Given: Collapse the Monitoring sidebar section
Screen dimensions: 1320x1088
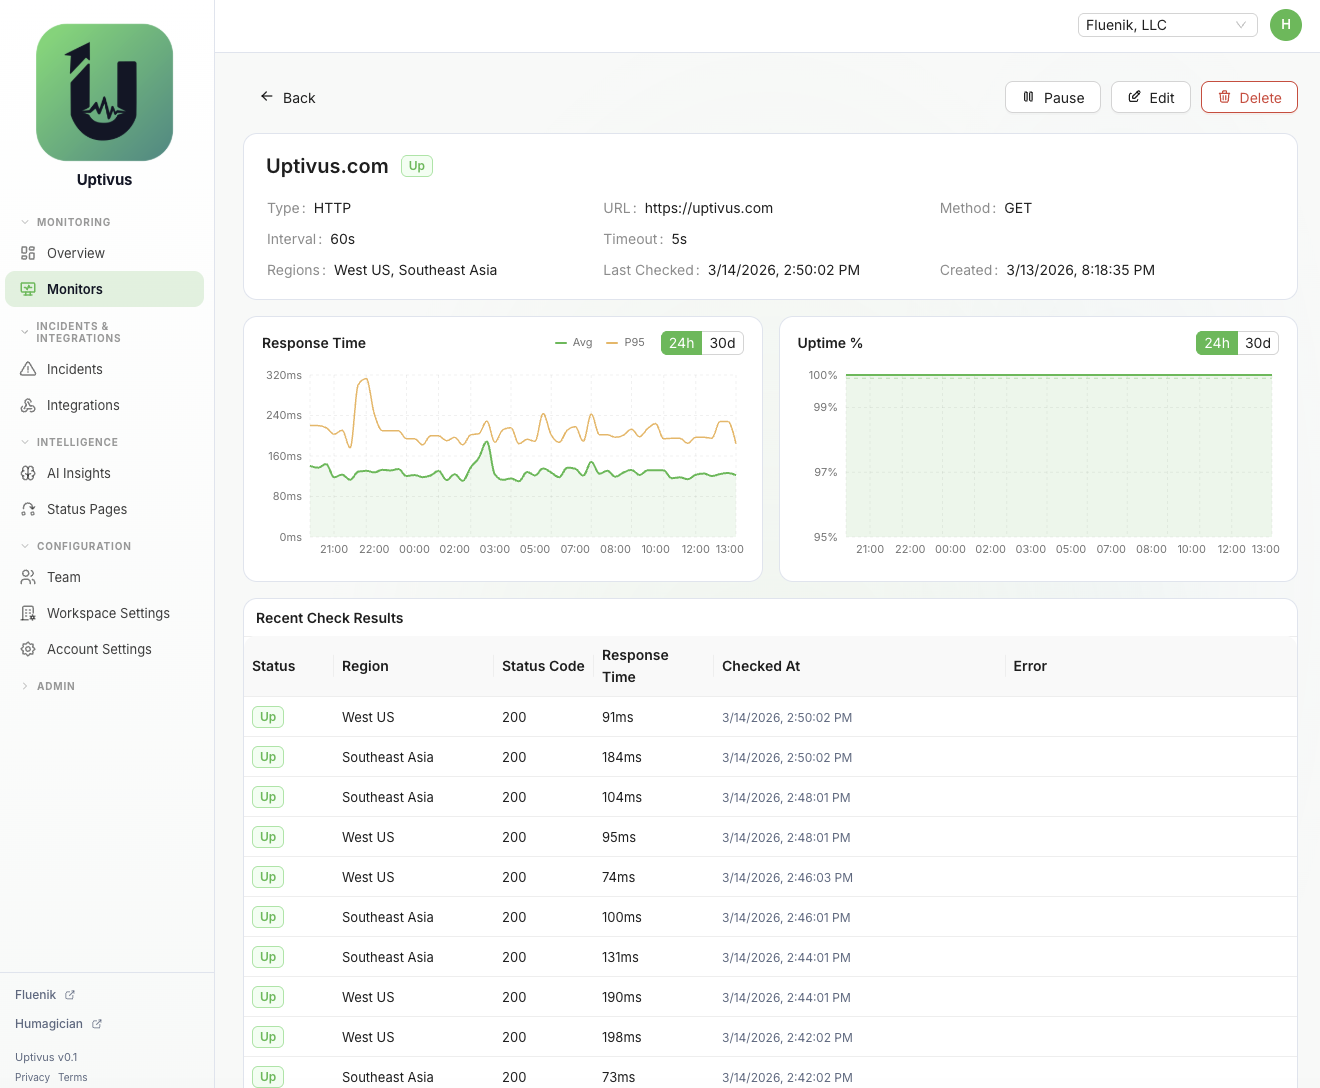Looking at the screenshot, I should tap(73, 222).
